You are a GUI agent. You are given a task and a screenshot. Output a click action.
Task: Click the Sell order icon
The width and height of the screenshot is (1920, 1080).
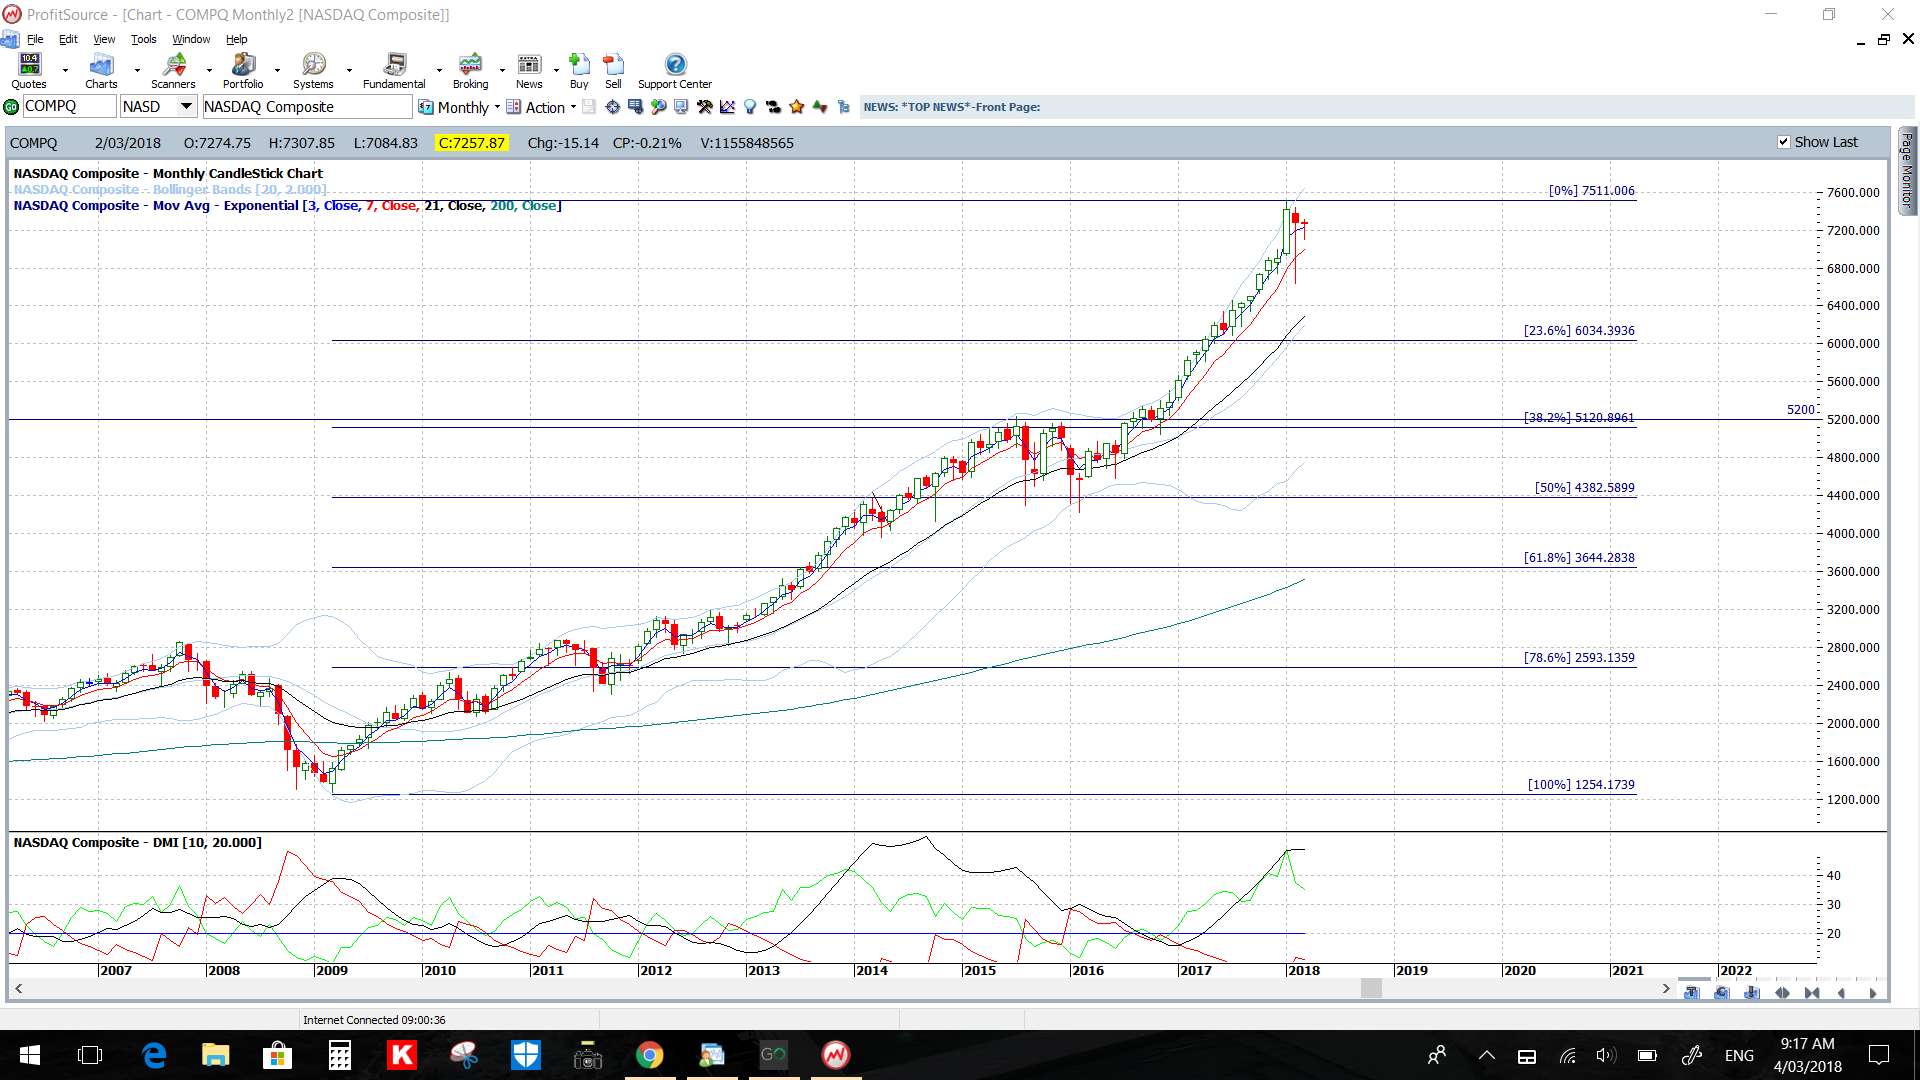pyautogui.click(x=613, y=71)
